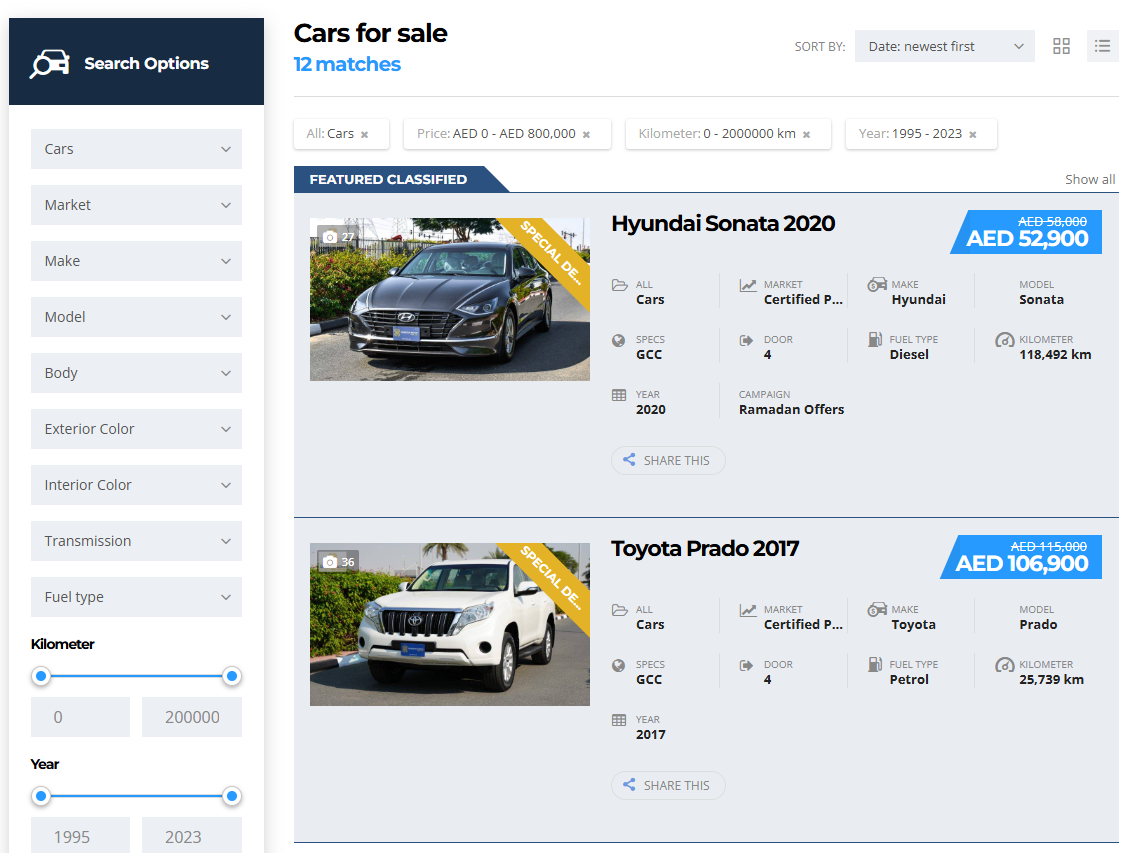
Task: Click share icon under Hyundai Sonata listing
Action: (629, 460)
